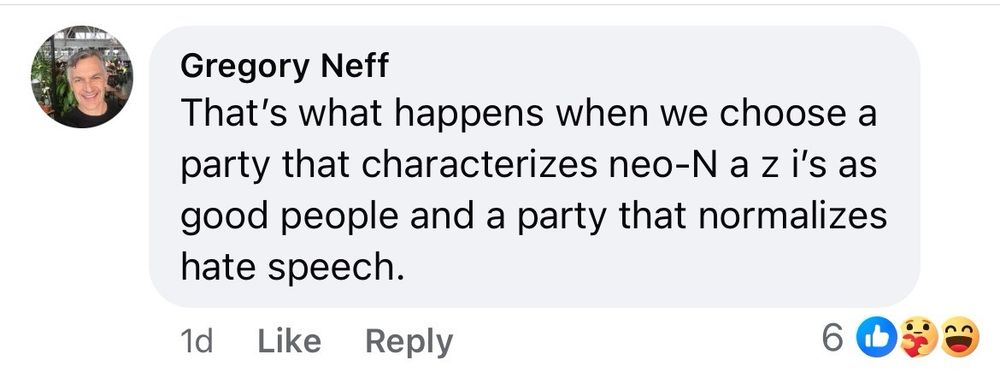Viewport: 1000px width, 378px height.
Task: Show the reaction count of 6
Action: (x=834, y=338)
